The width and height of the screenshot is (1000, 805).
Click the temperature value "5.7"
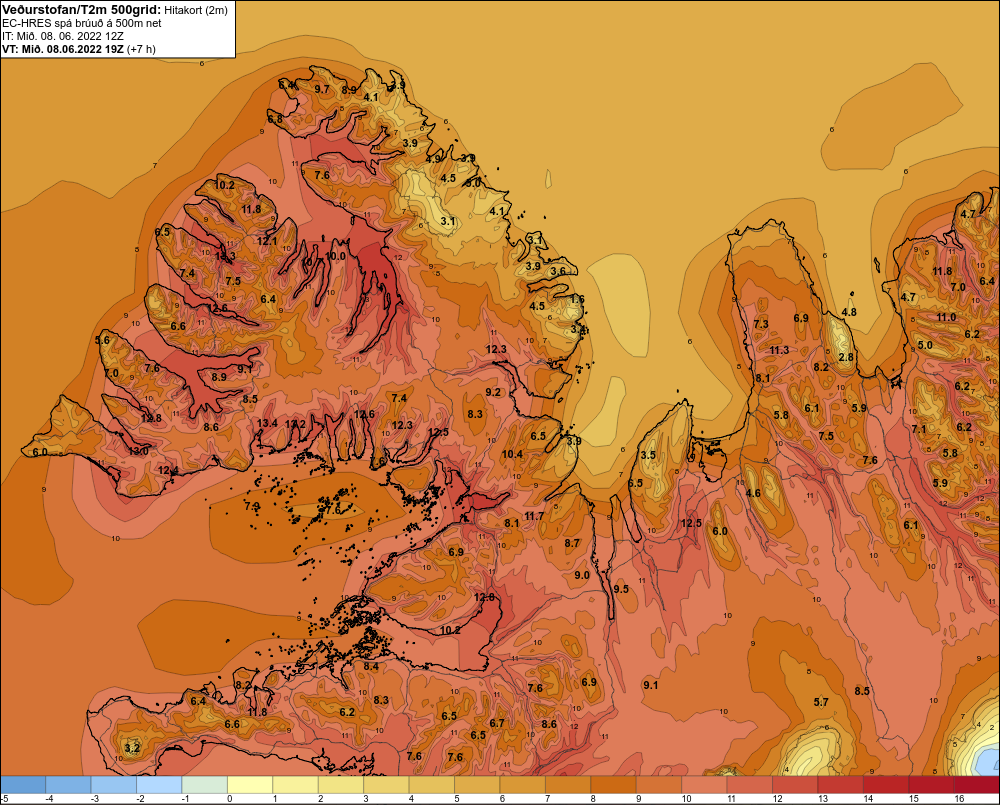tap(821, 702)
